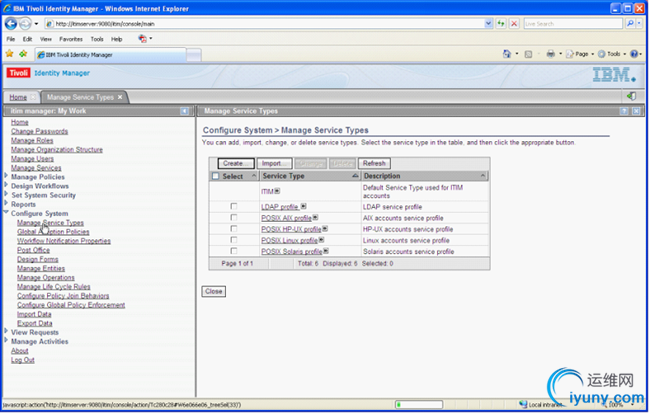
Task: Open the POSIX Linux profile link
Action: [289, 240]
